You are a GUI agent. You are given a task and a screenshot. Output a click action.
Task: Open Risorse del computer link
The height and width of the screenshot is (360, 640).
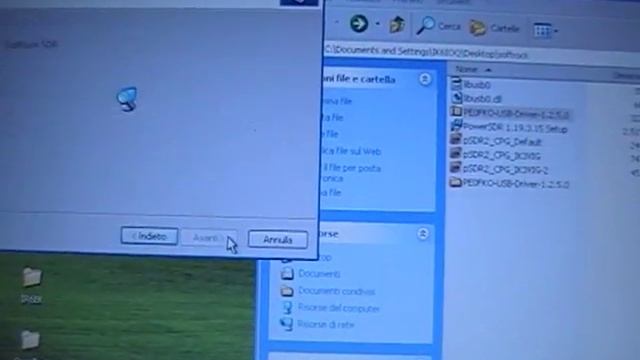(x=338, y=308)
